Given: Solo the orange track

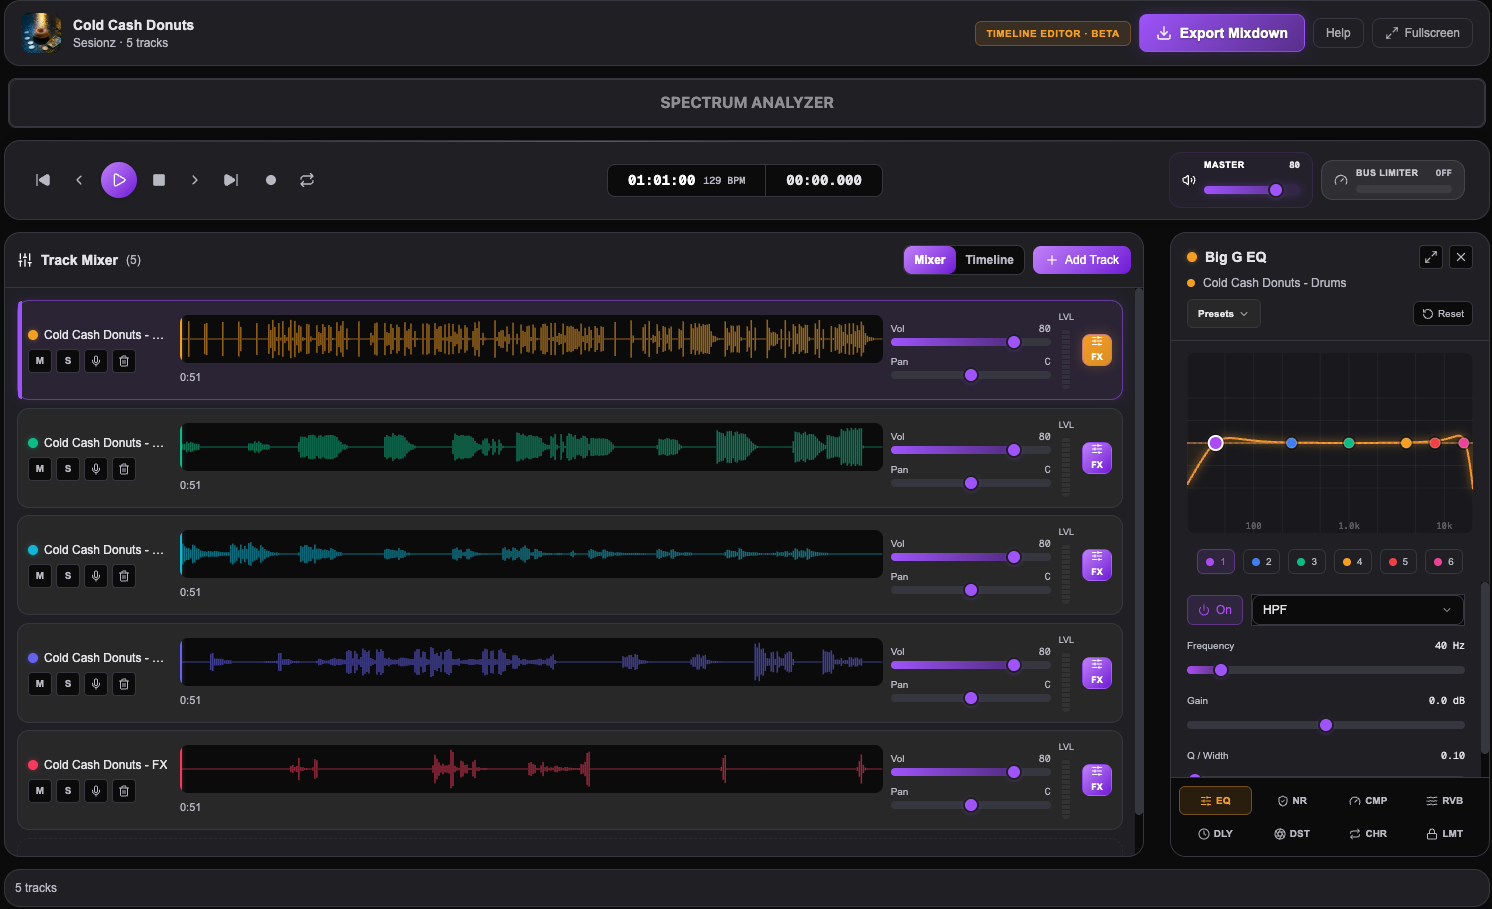Looking at the screenshot, I should (68, 361).
